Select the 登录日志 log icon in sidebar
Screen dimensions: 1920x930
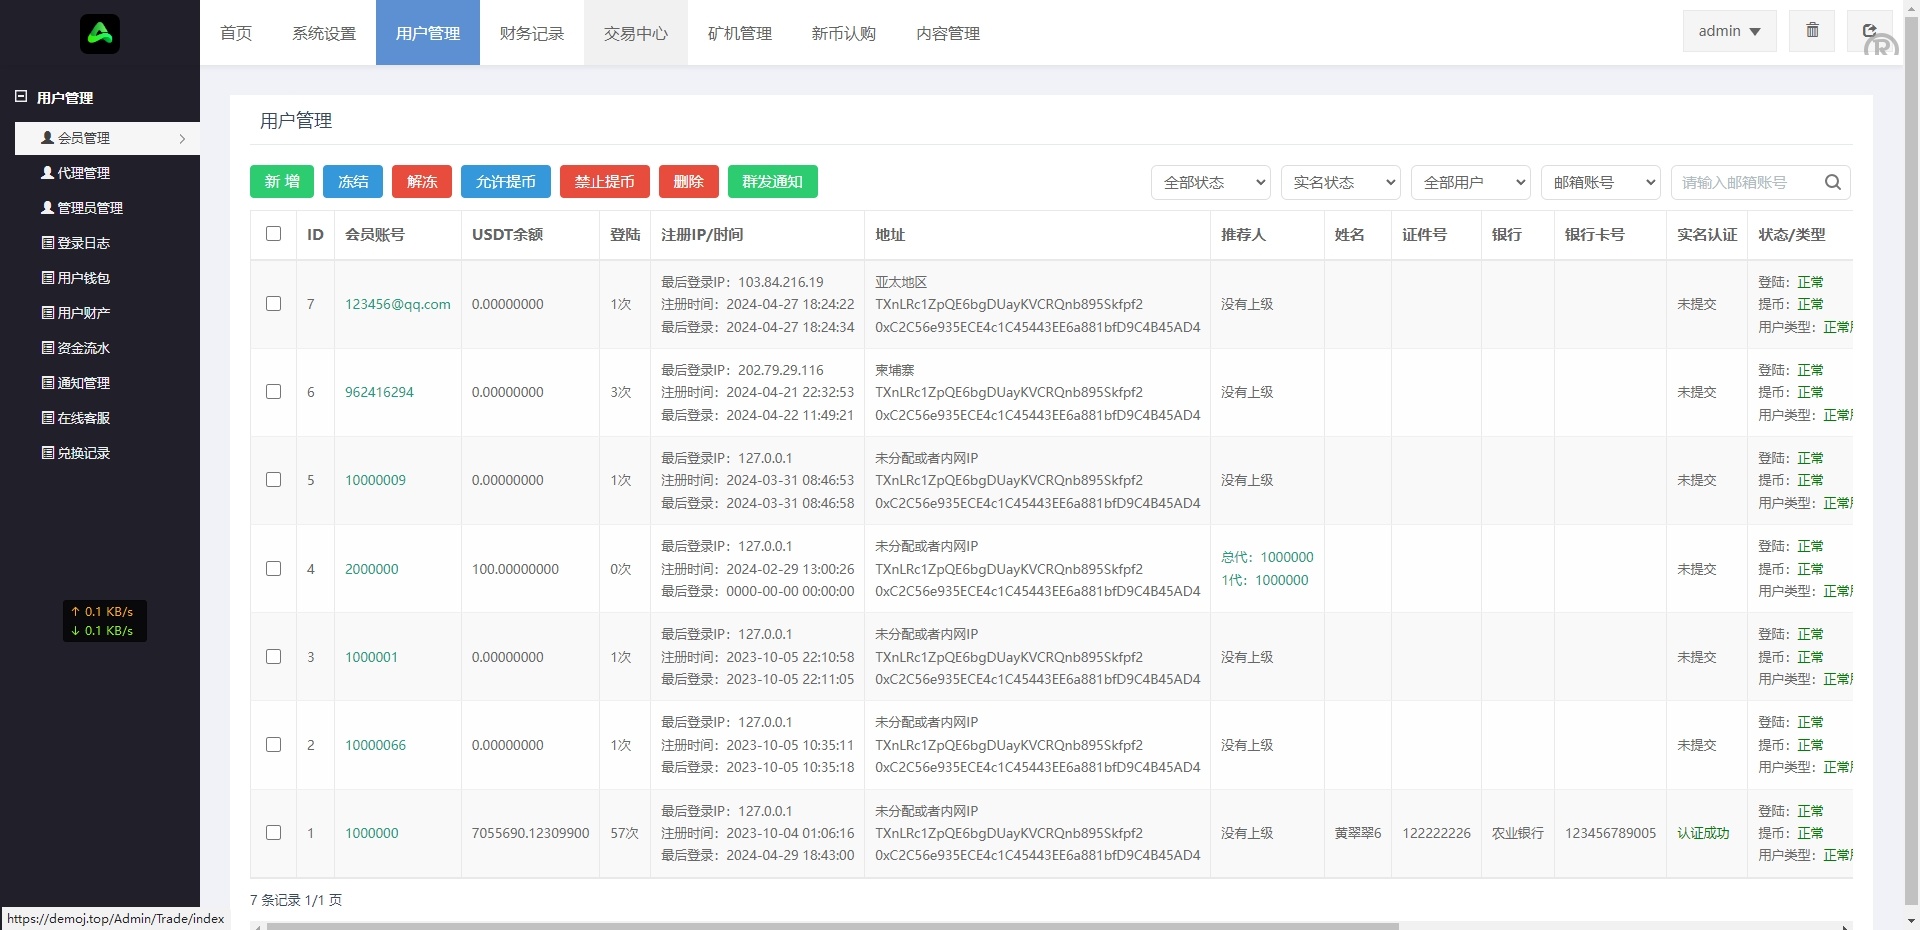48,243
